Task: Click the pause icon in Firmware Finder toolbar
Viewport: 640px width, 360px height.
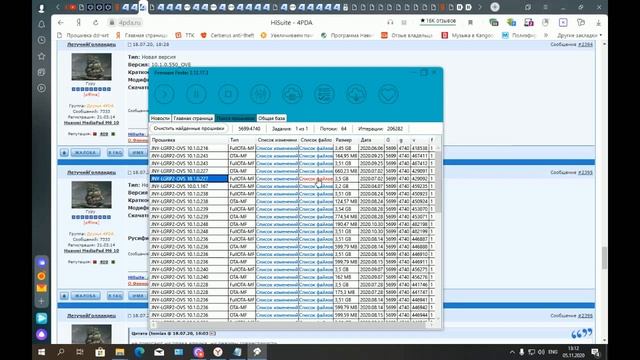Action: (196, 94)
